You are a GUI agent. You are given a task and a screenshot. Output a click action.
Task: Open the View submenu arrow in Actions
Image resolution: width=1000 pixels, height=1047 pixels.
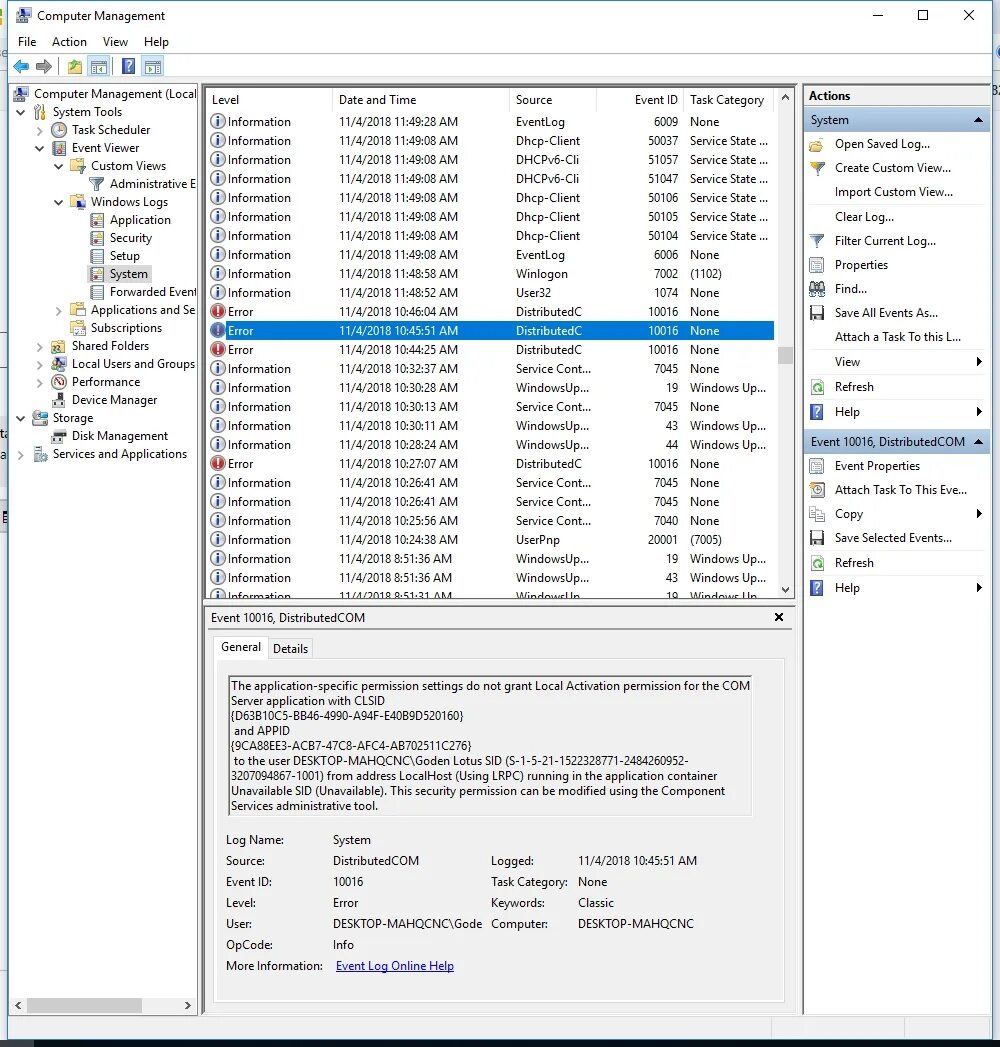coord(979,361)
